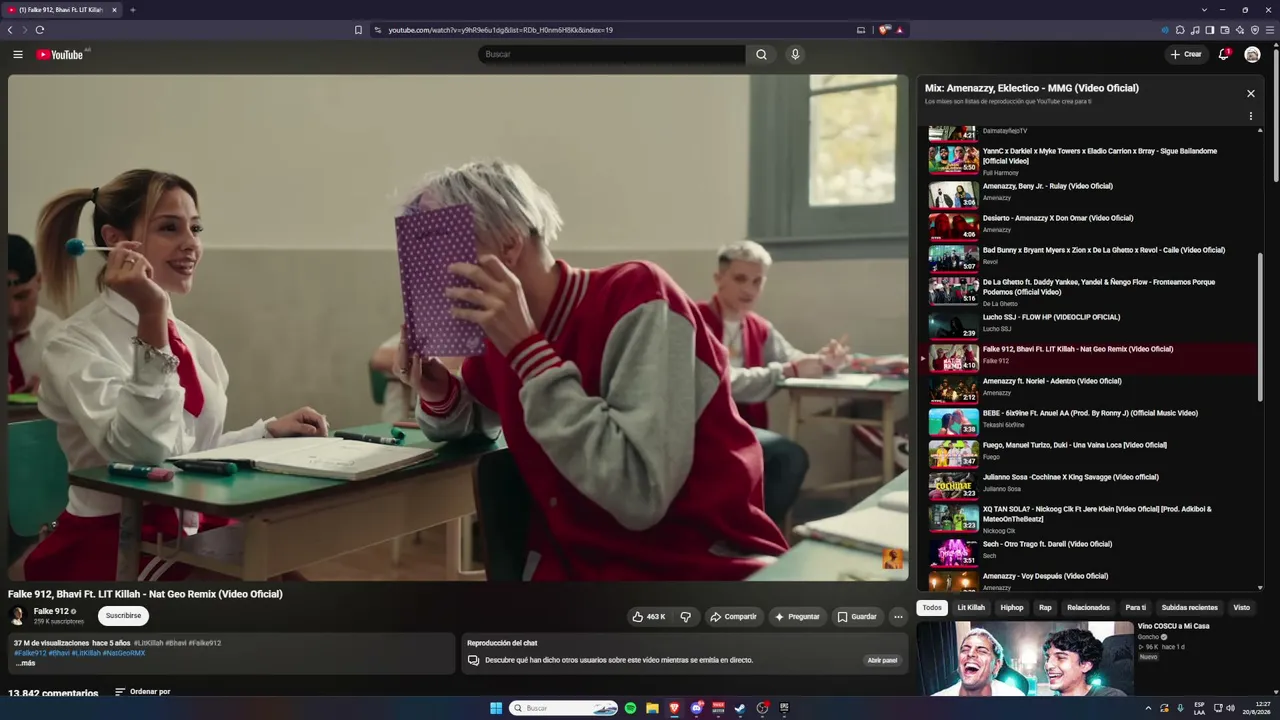Open the YouTube guide hamburger menu
This screenshot has height=720, width=1280.
coord(17,54)
